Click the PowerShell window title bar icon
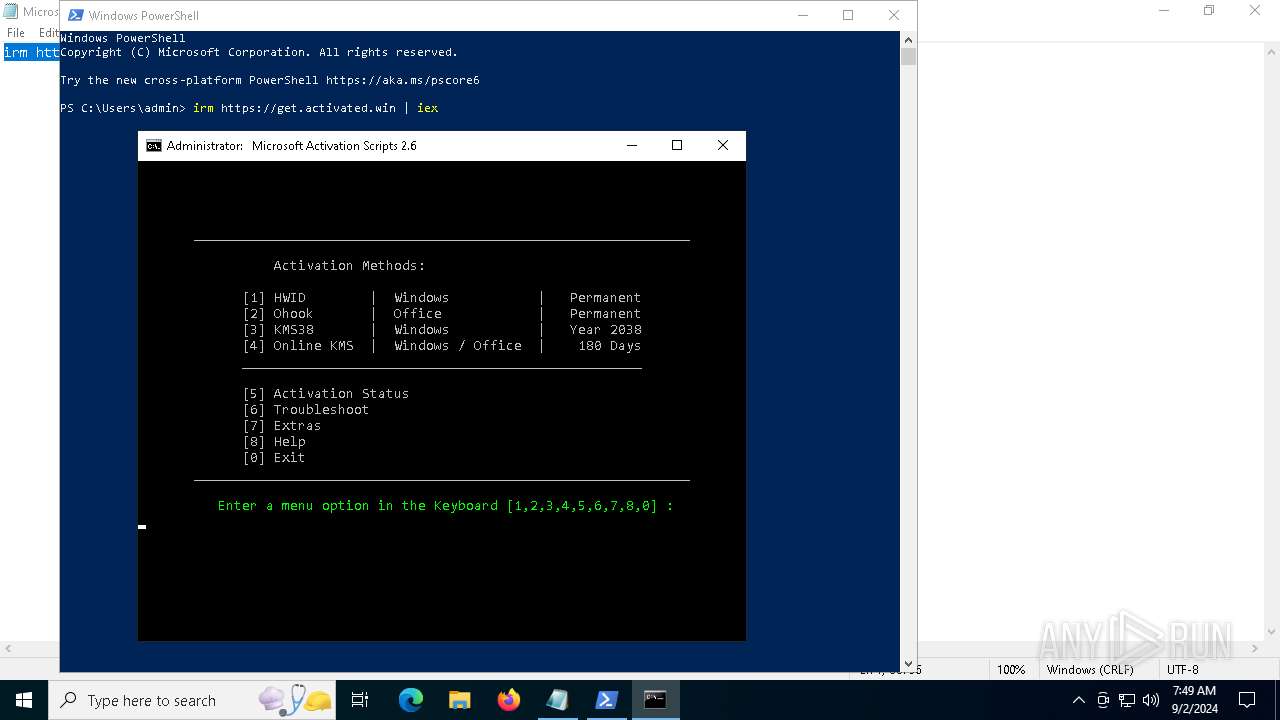Image resolution: width=1280 pixels, height=720 pixels. 75,15
